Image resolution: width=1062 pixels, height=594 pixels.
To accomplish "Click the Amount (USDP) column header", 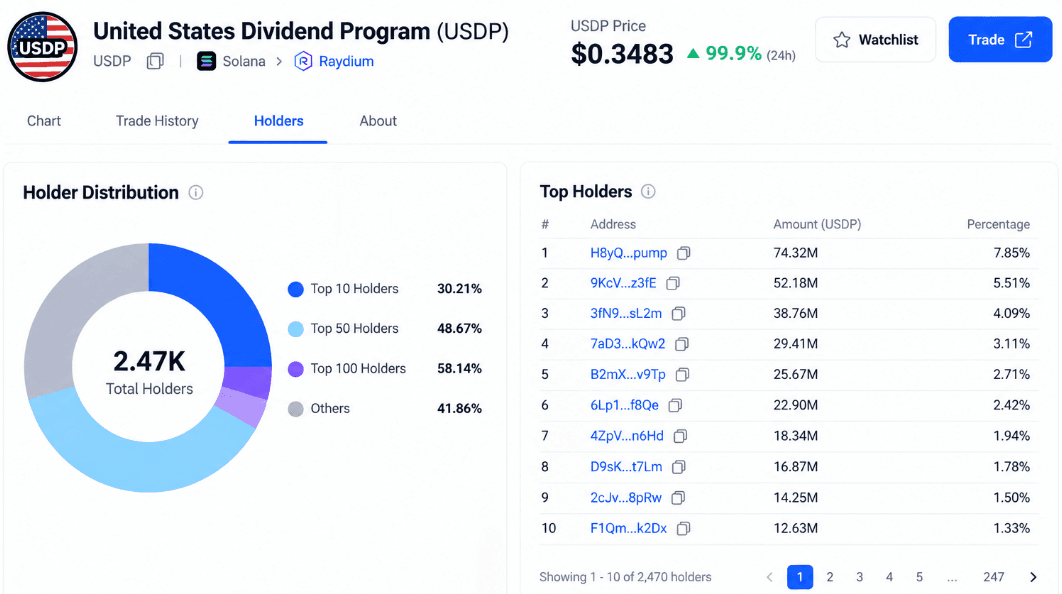I will (x=817, y=224).
